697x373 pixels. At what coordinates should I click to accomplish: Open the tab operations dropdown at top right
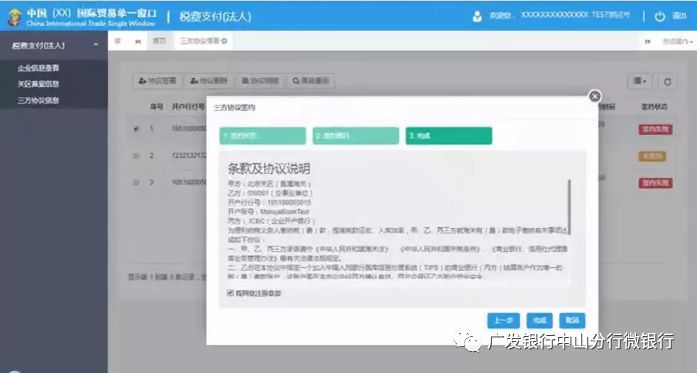click(x=677, y=41)
